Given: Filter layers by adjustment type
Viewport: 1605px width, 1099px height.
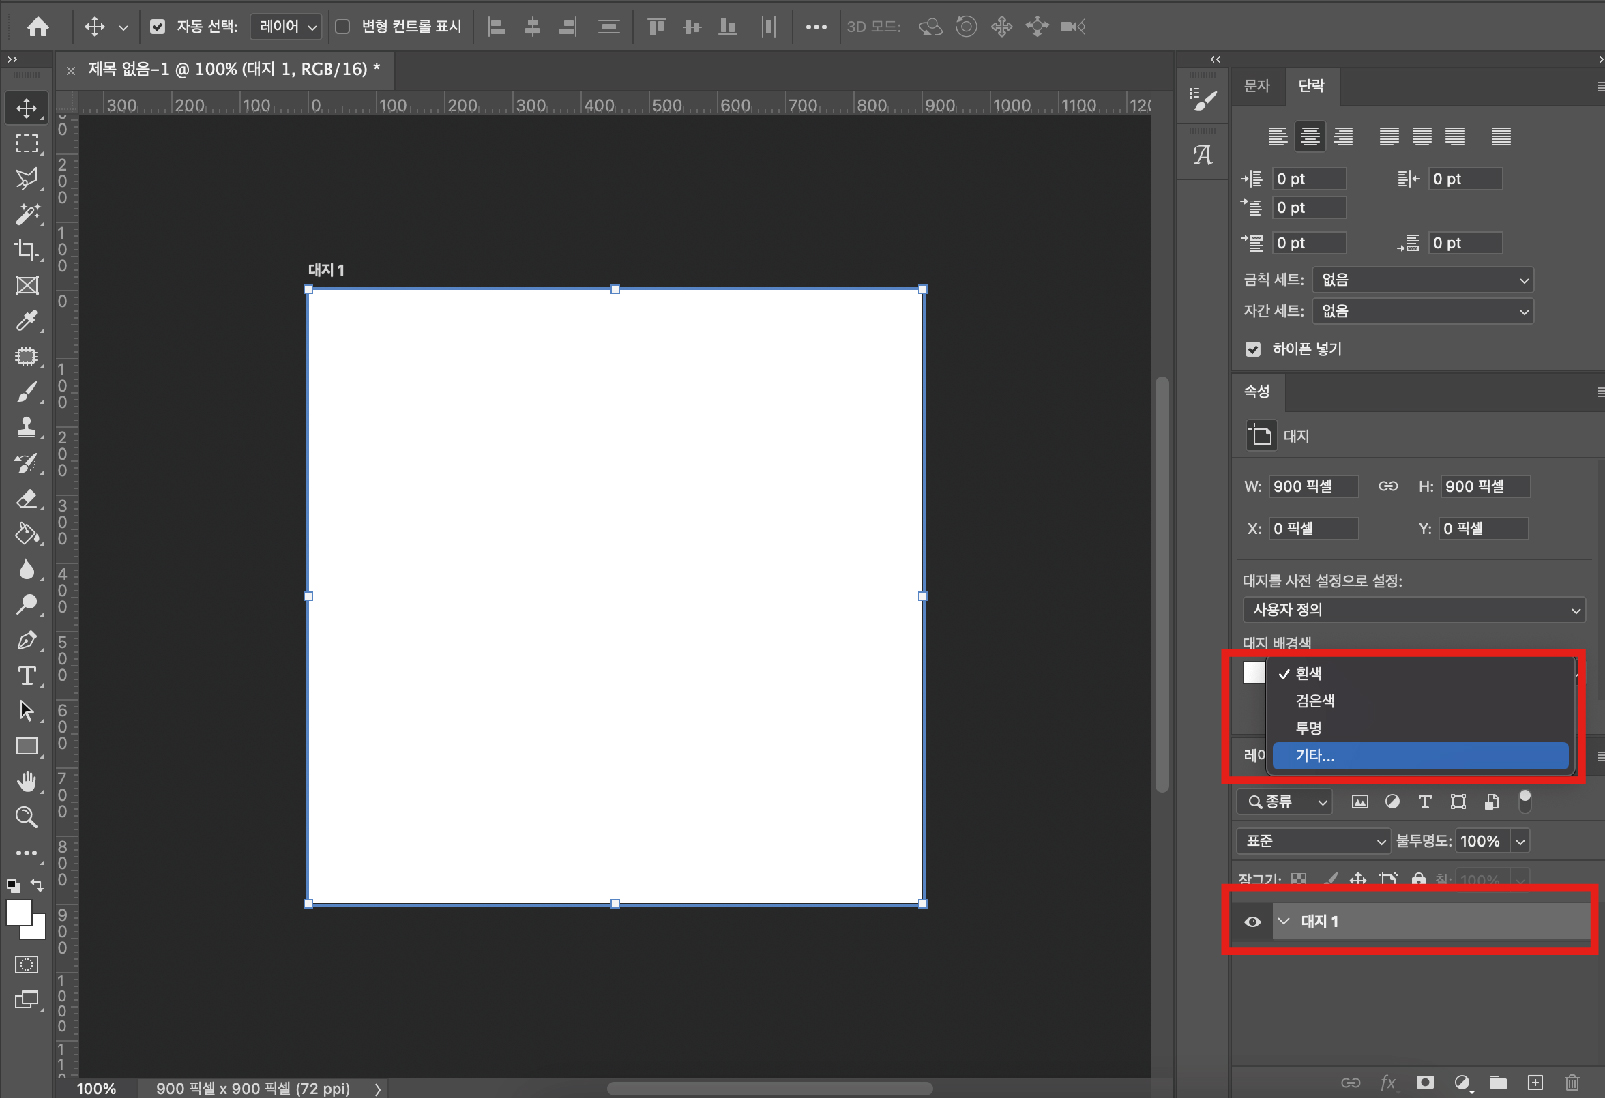Looking at the screenshot, I should pyautogui.click(x=1392, y=802).
